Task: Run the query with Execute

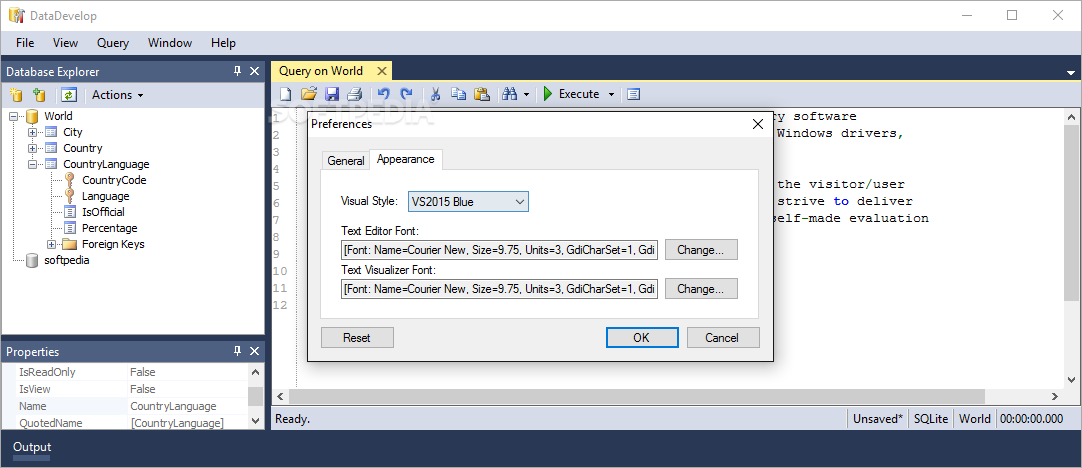Action: (571, 94)
